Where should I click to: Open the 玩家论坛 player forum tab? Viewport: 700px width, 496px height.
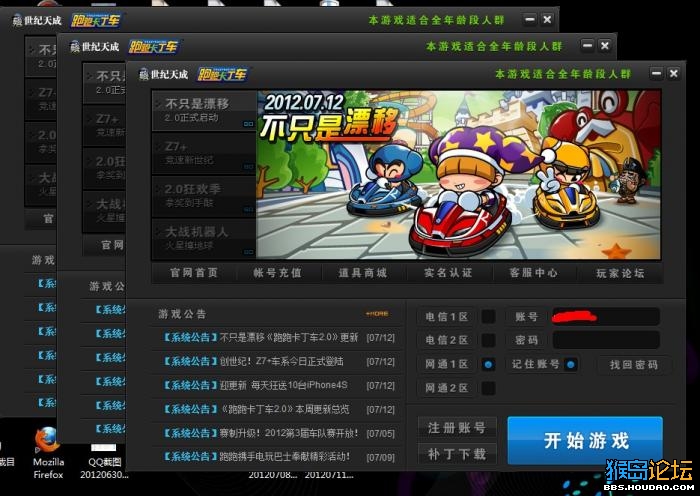click(620, 272)
